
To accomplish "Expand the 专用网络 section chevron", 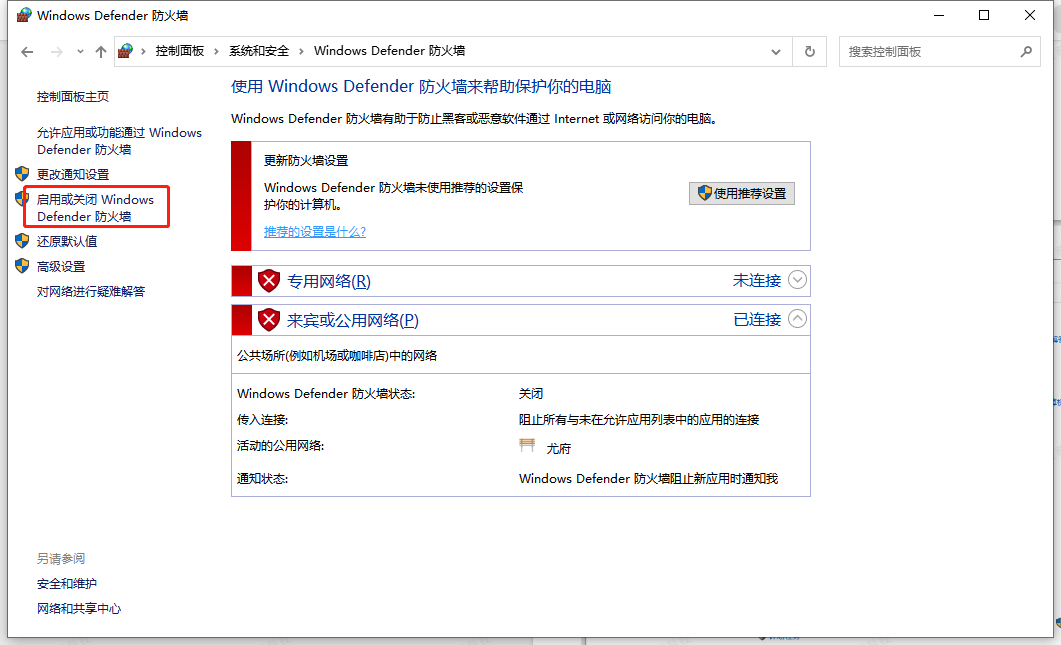I will click(798, 280).
